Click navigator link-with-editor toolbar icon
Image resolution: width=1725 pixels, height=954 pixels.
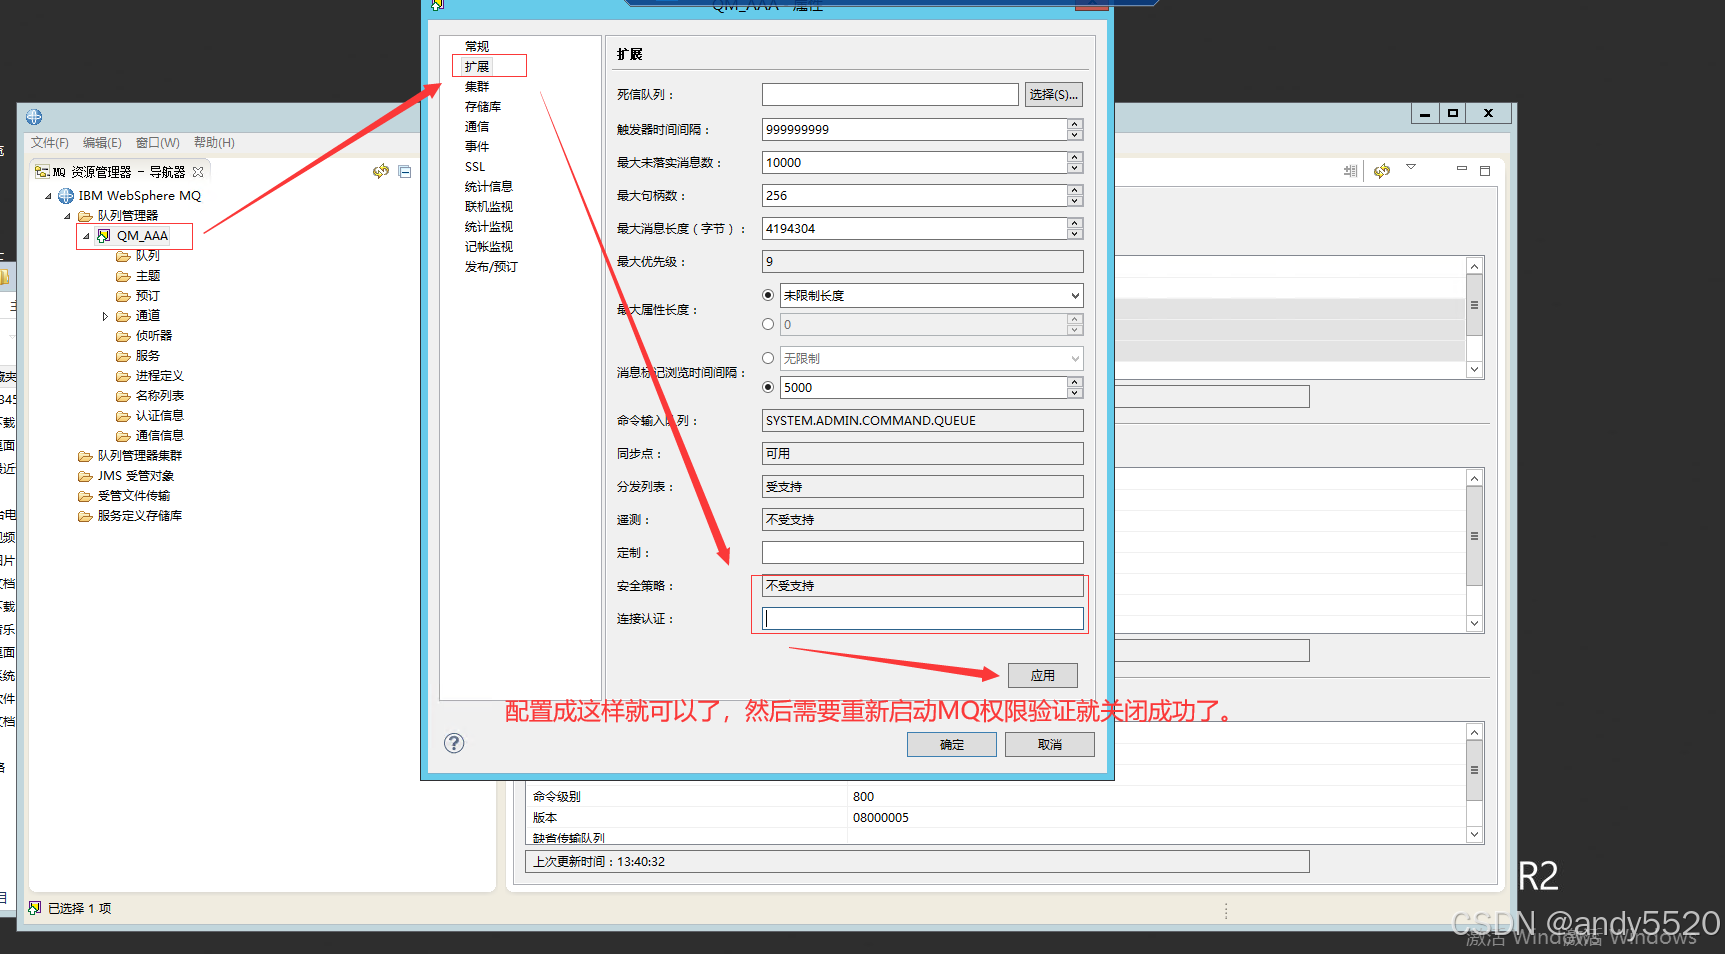(381, 172)
